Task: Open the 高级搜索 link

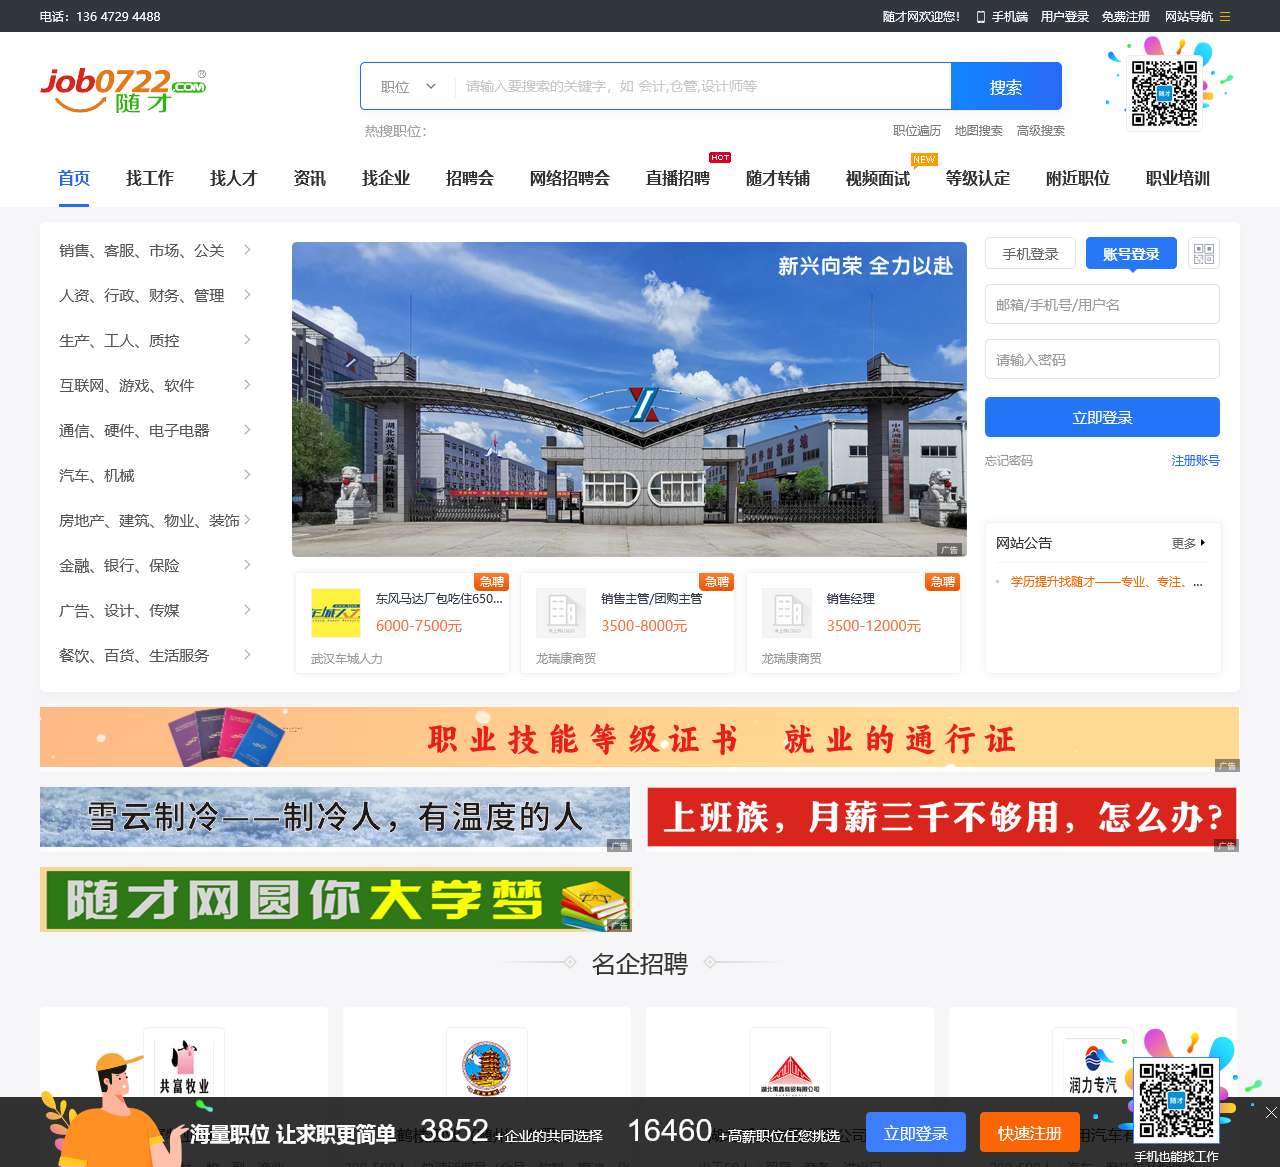Action: coord(1041,130)
